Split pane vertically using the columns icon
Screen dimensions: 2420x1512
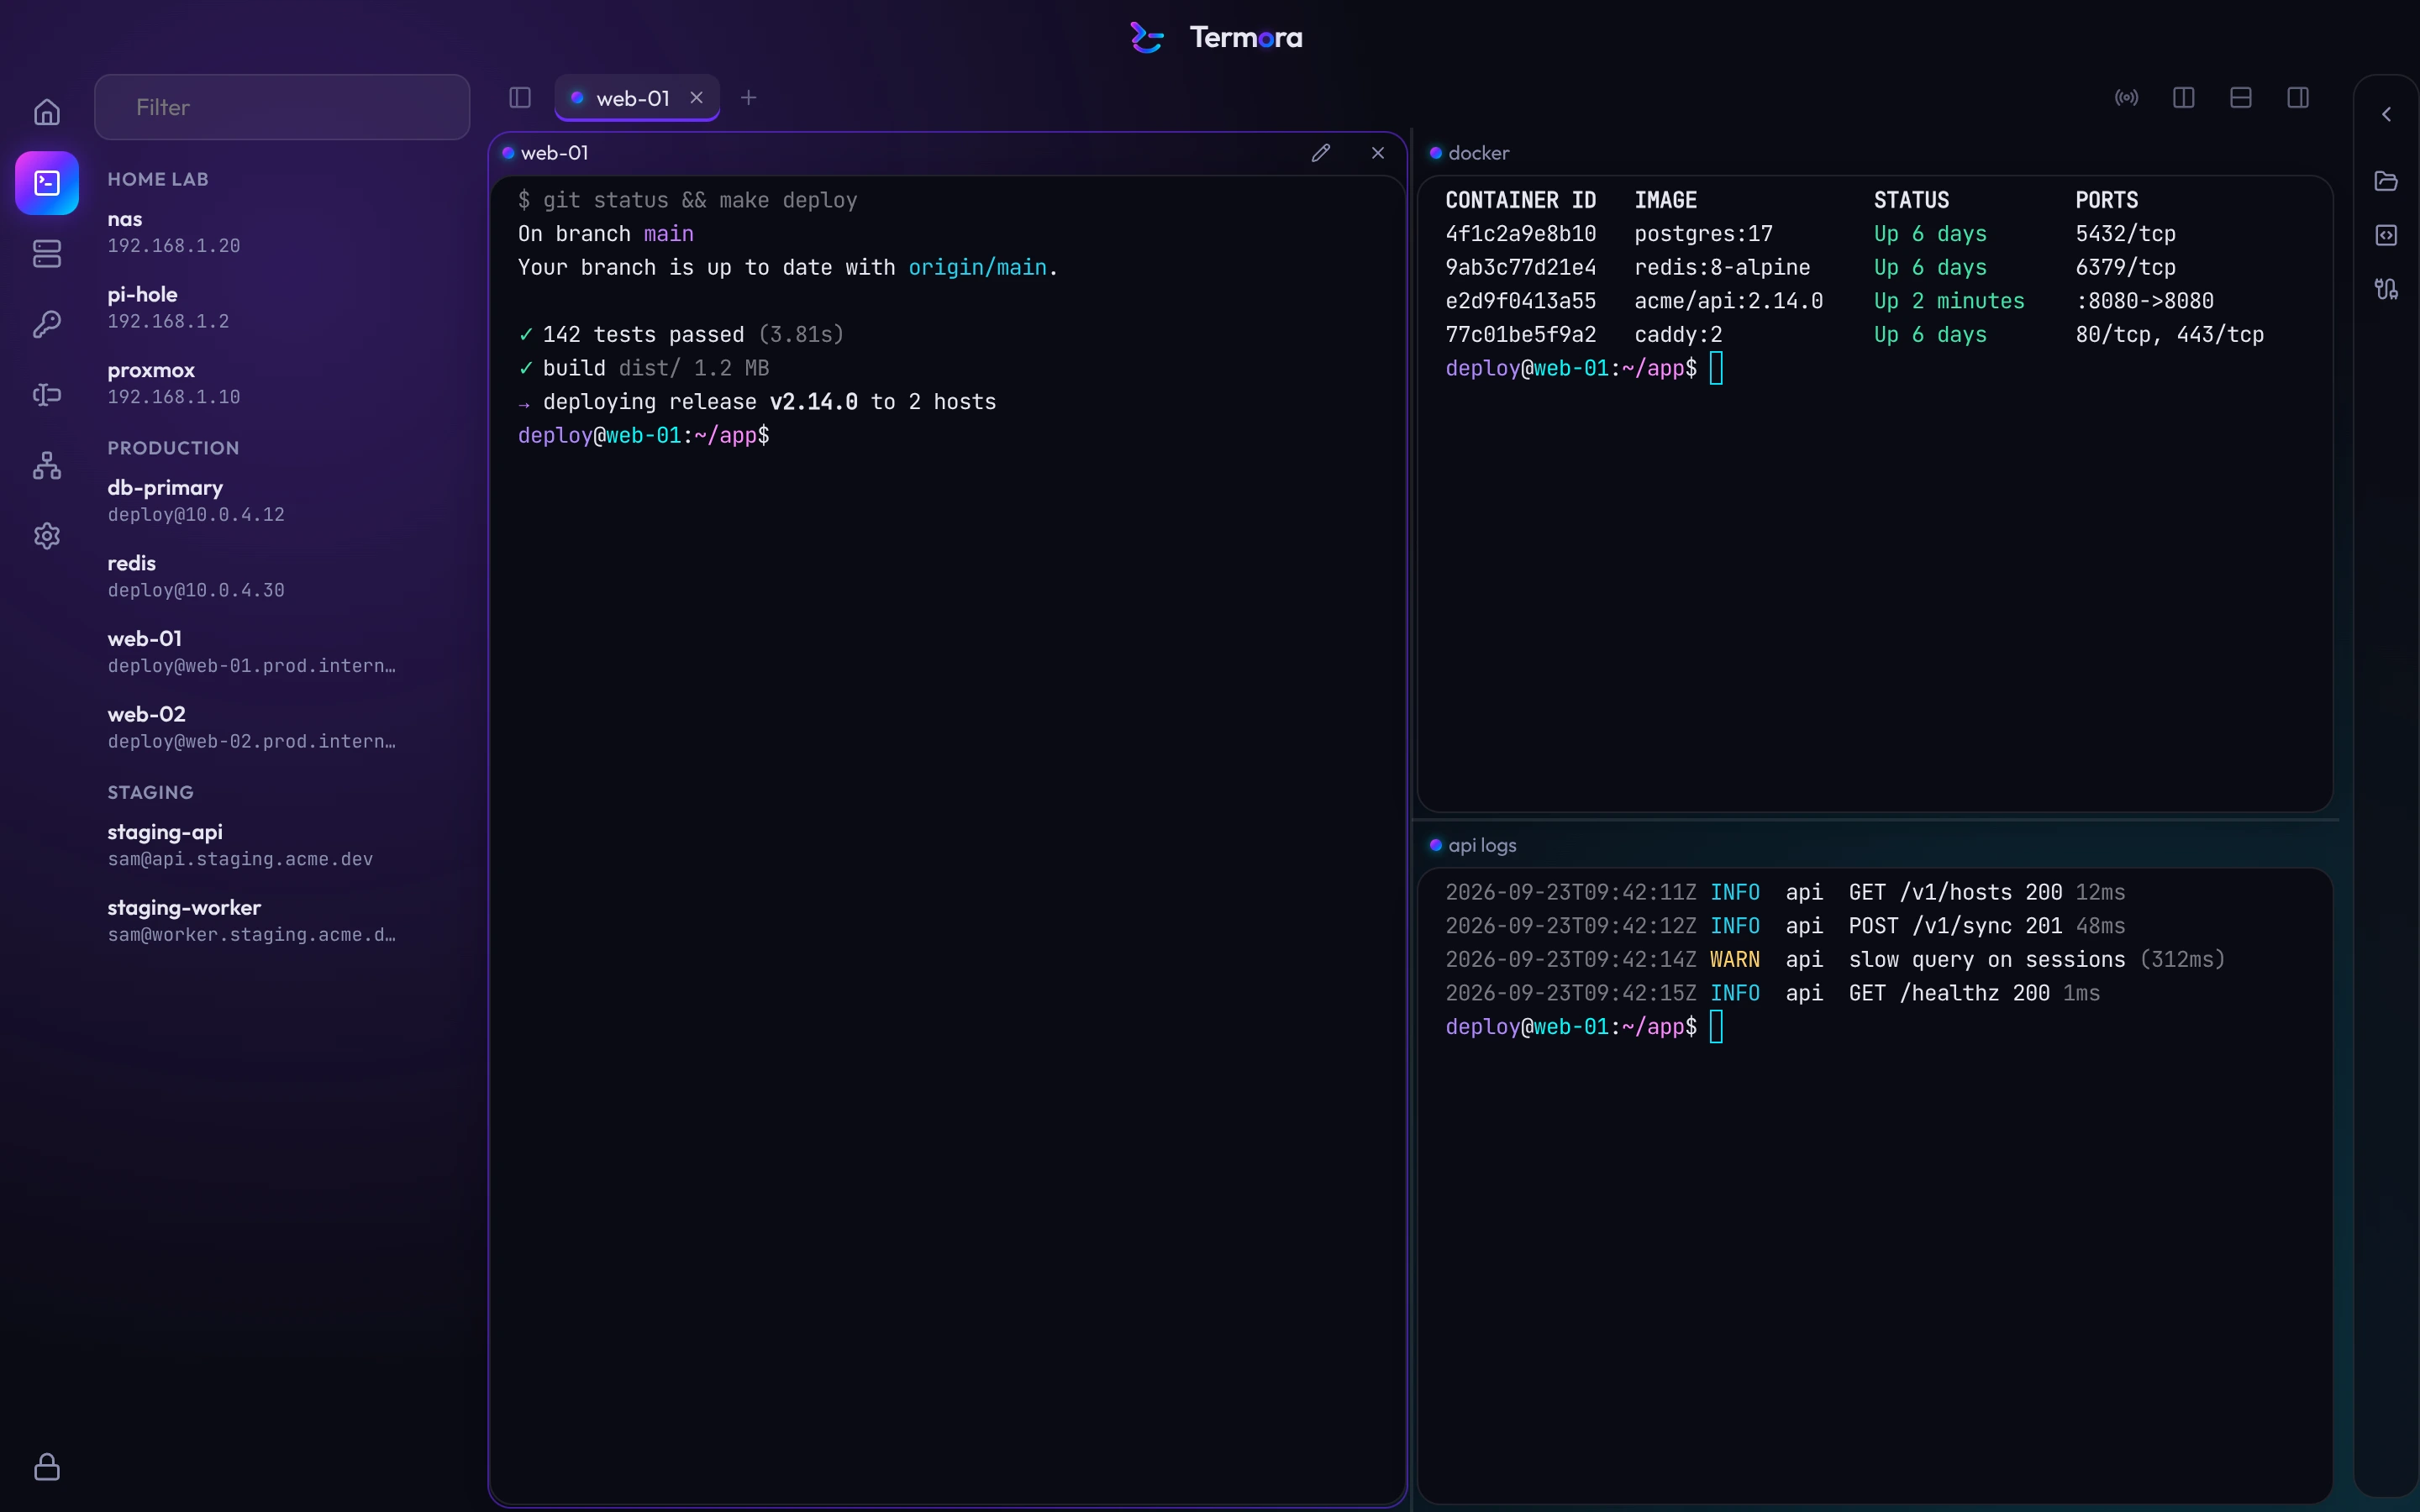tap(2184, 97)
